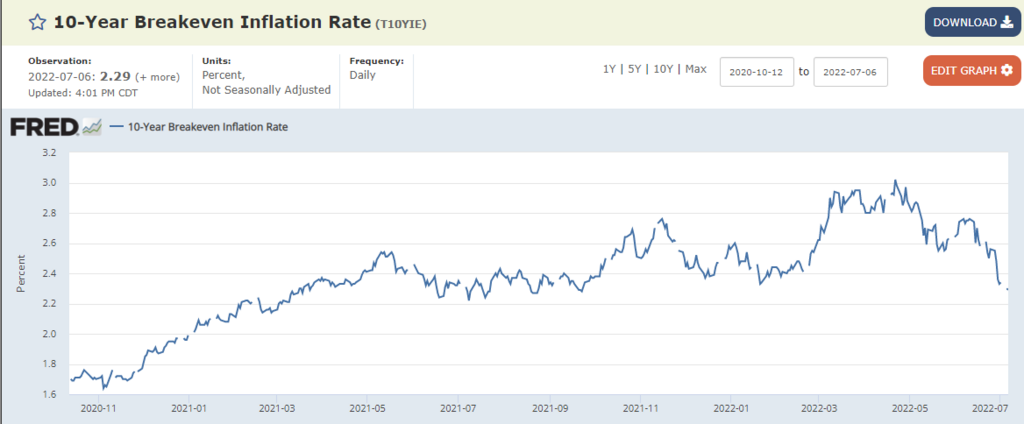Click the 1.6 y-axis label
This screenshot has width=1024, height=424.
coord(50,395)
